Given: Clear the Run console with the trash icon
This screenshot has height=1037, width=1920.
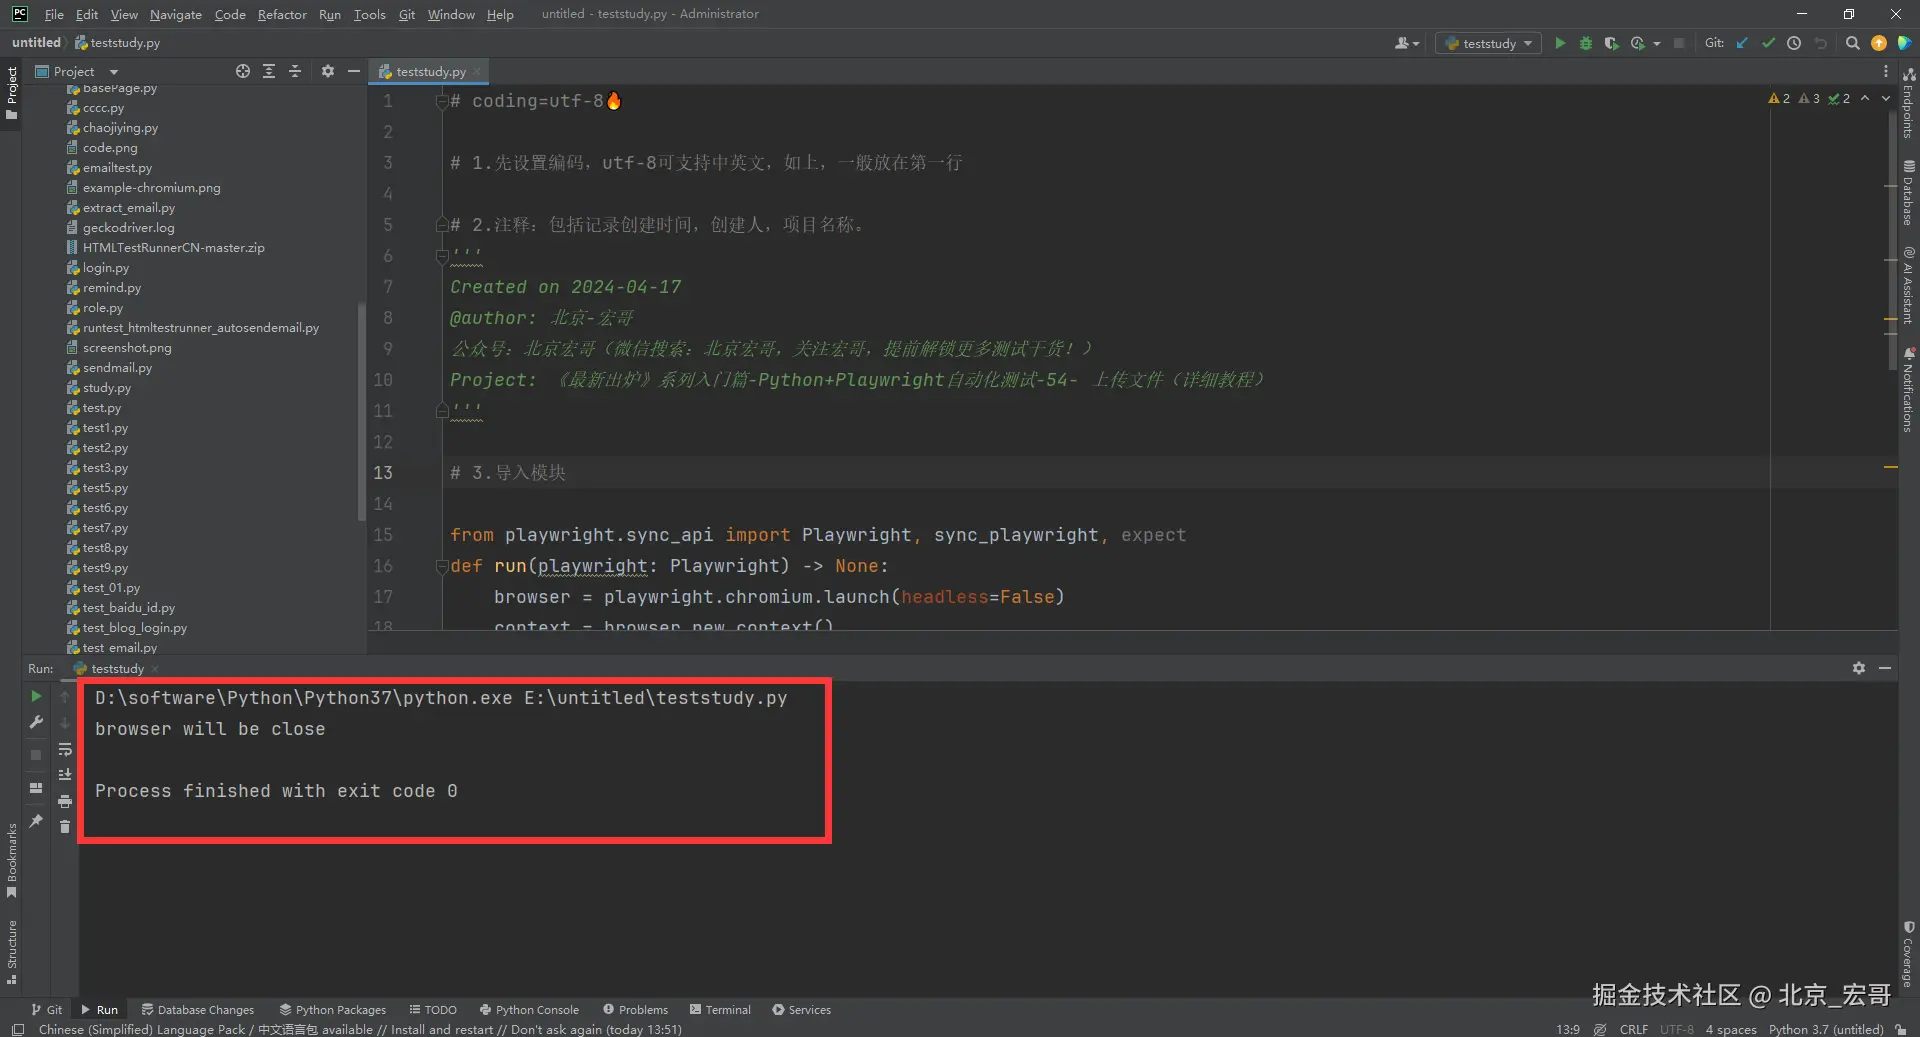Looking at the screenshot, I should click(x=65, y=827).
